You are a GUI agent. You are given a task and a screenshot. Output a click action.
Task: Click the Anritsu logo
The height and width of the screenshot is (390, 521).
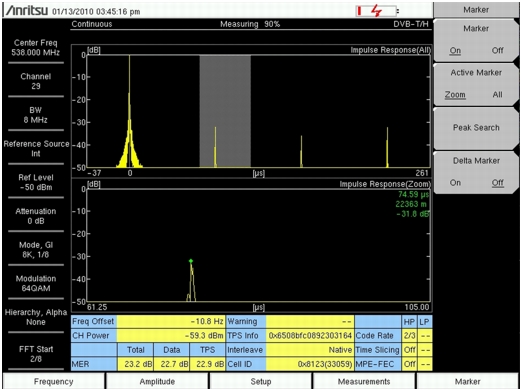click(27, 11)
